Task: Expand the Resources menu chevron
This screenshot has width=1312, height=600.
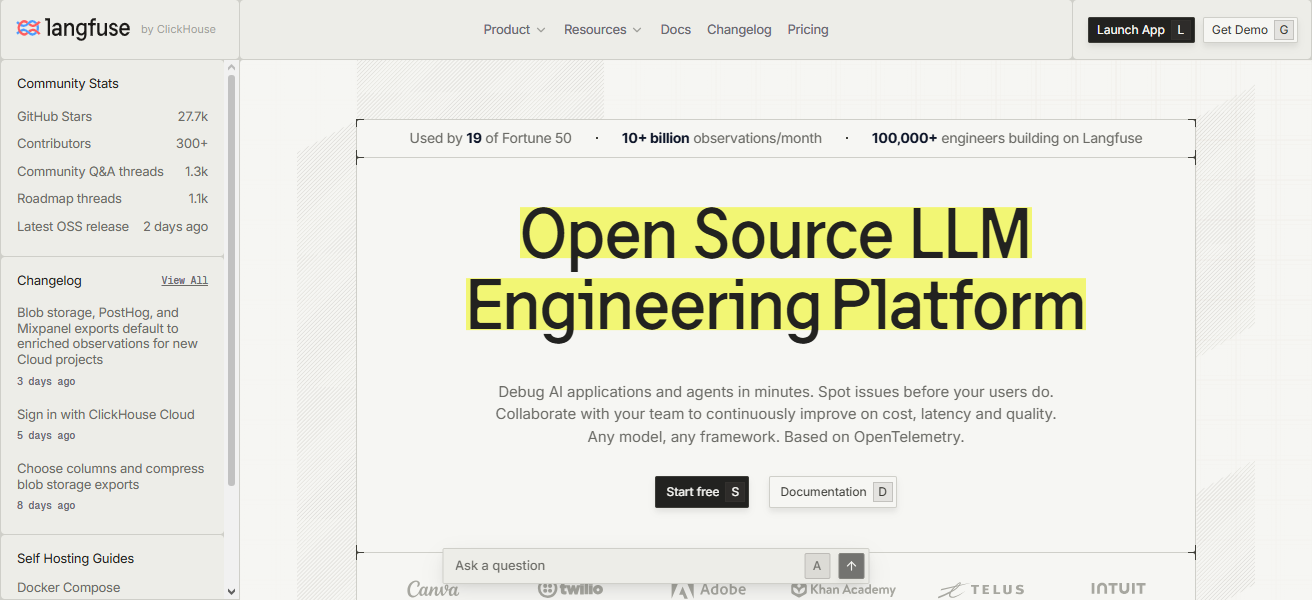Action: (637, 30)
